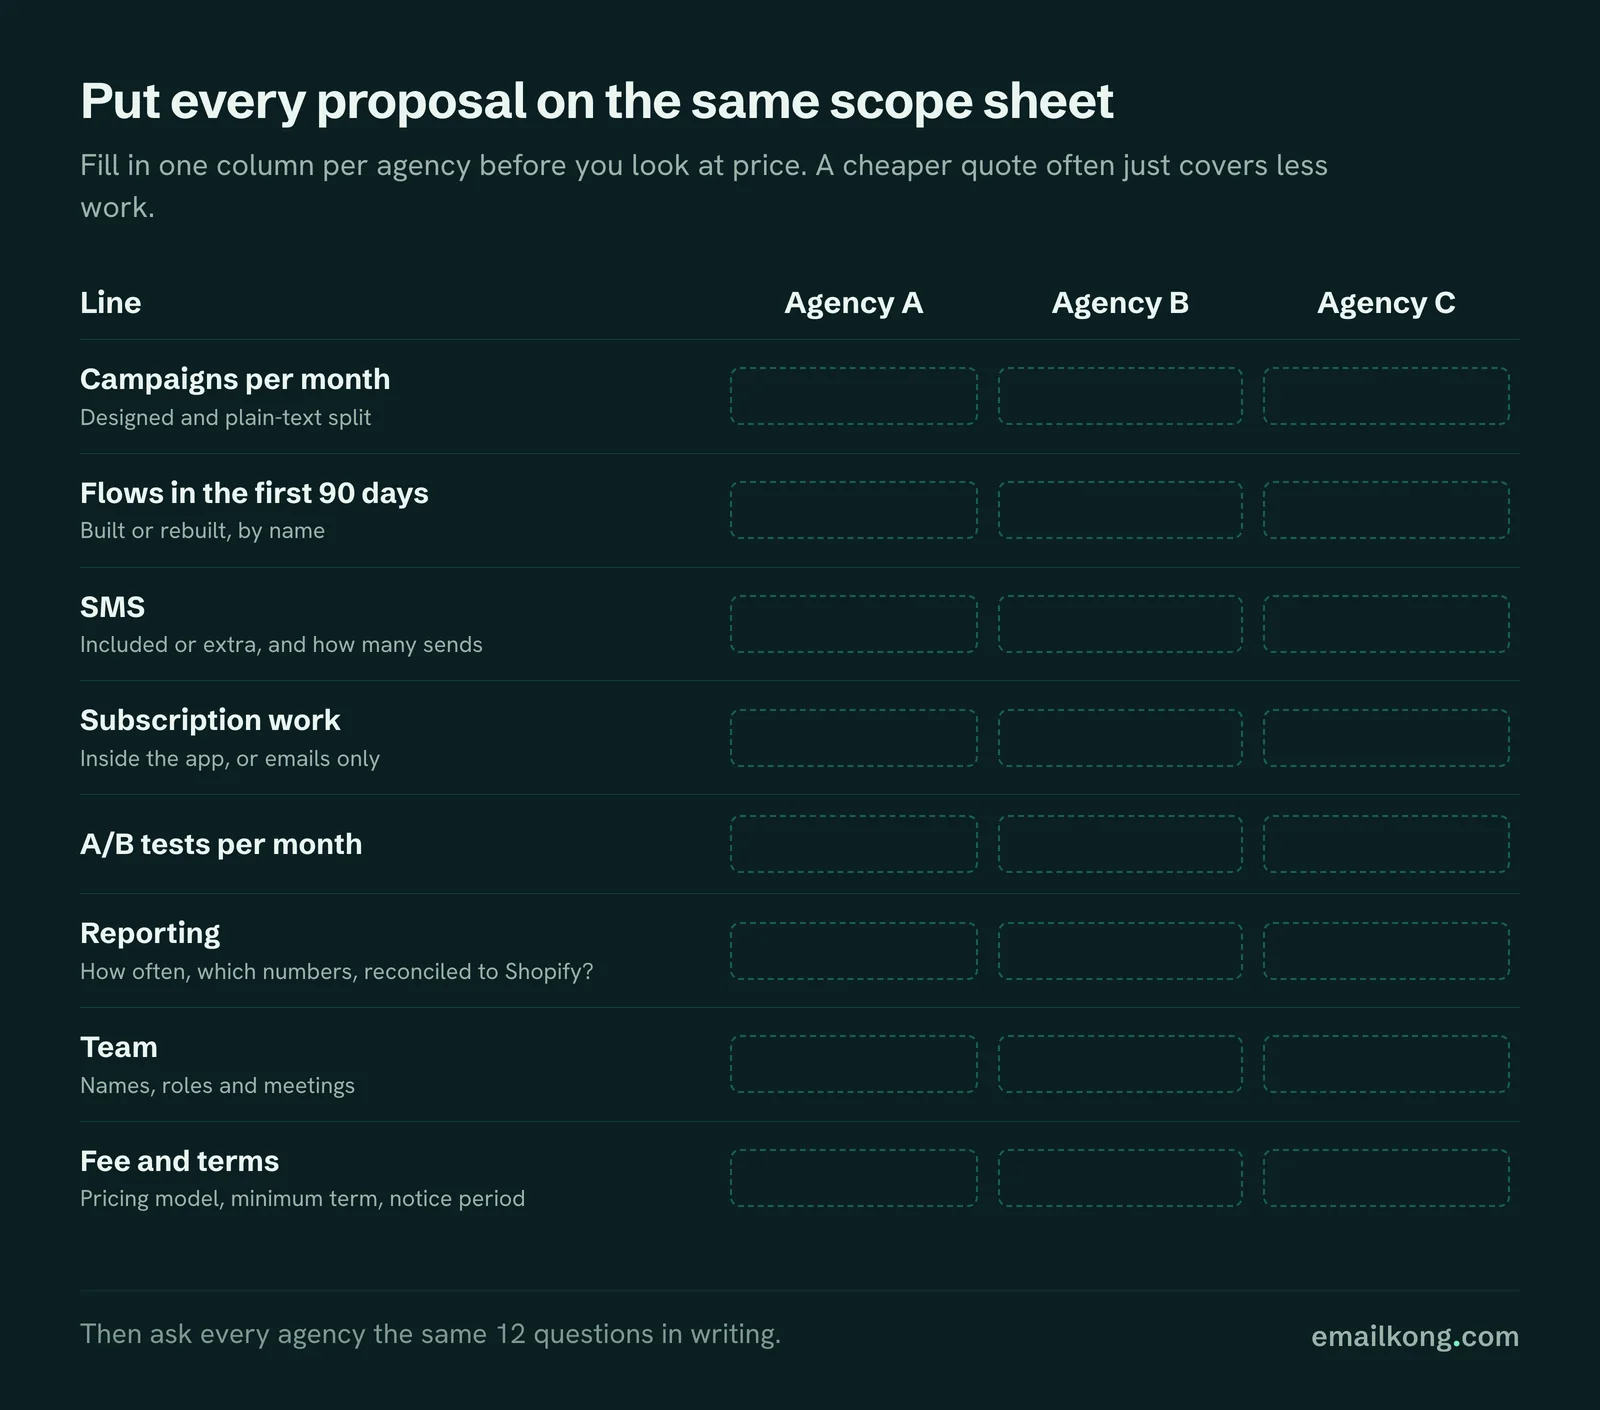
Task: Focus Fee and terms field for Agency B
Action: click(x=1120, y=1178)
